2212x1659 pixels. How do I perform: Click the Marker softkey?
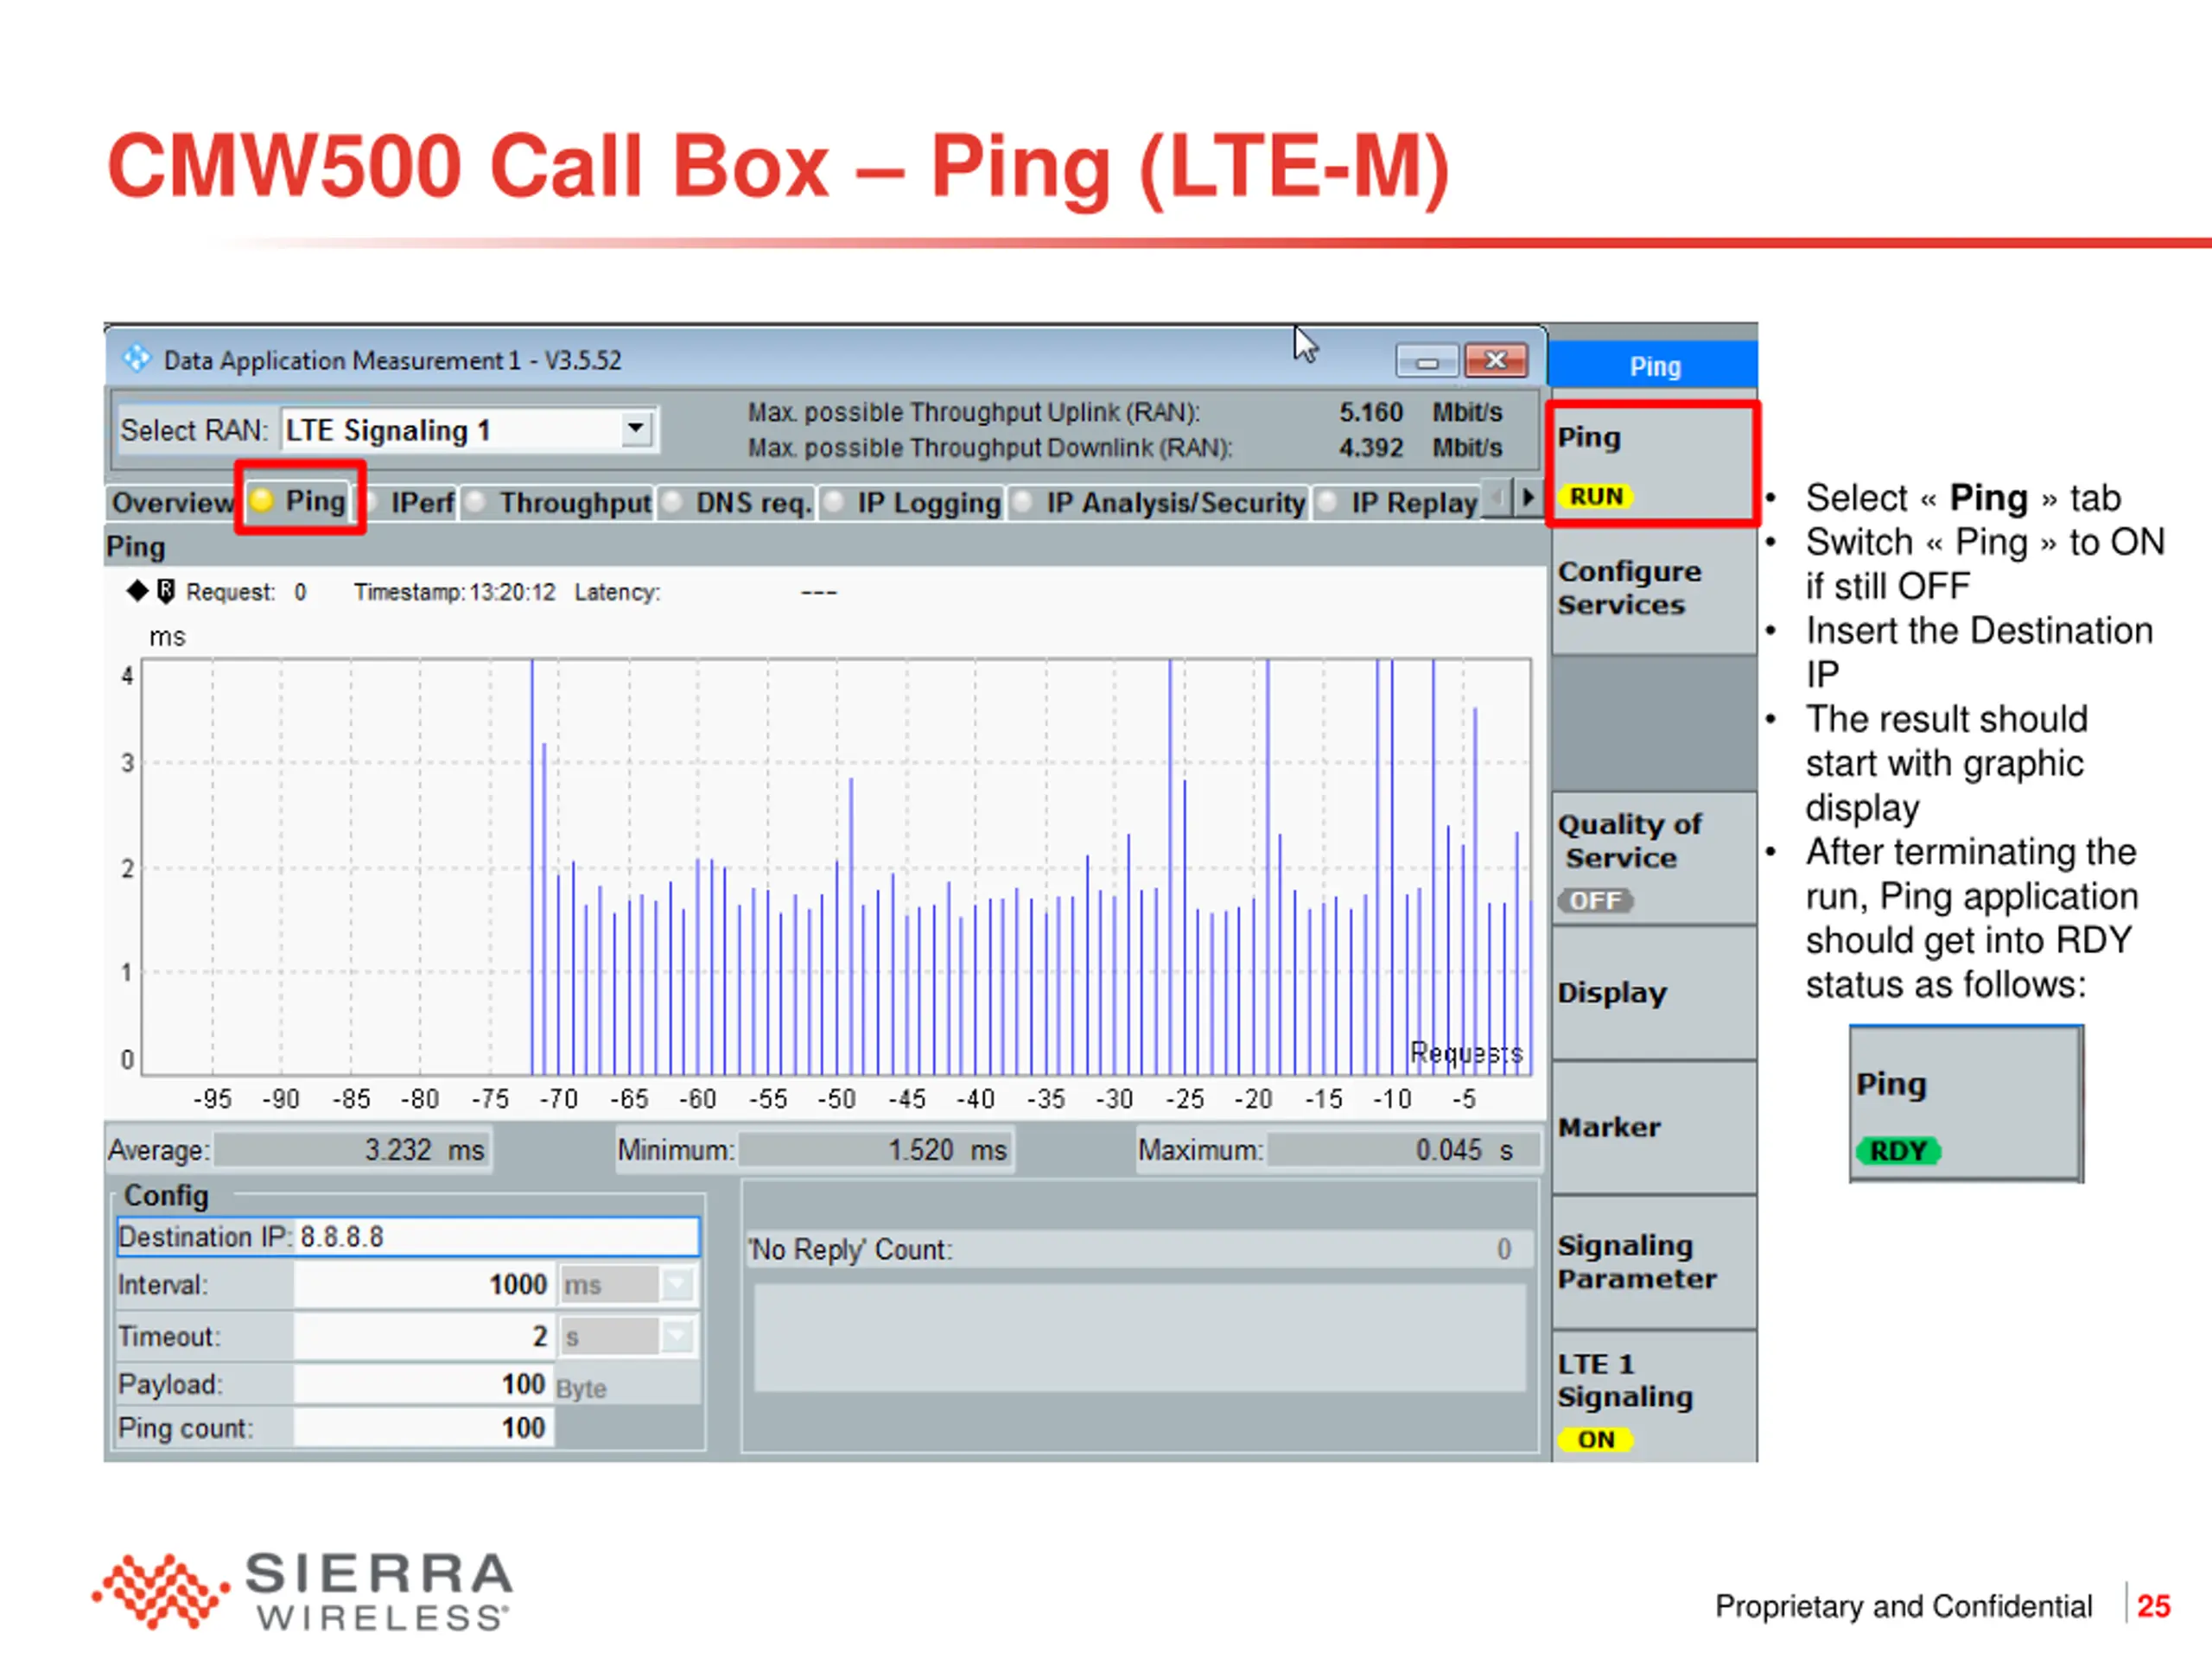tap(1654, 1127)
